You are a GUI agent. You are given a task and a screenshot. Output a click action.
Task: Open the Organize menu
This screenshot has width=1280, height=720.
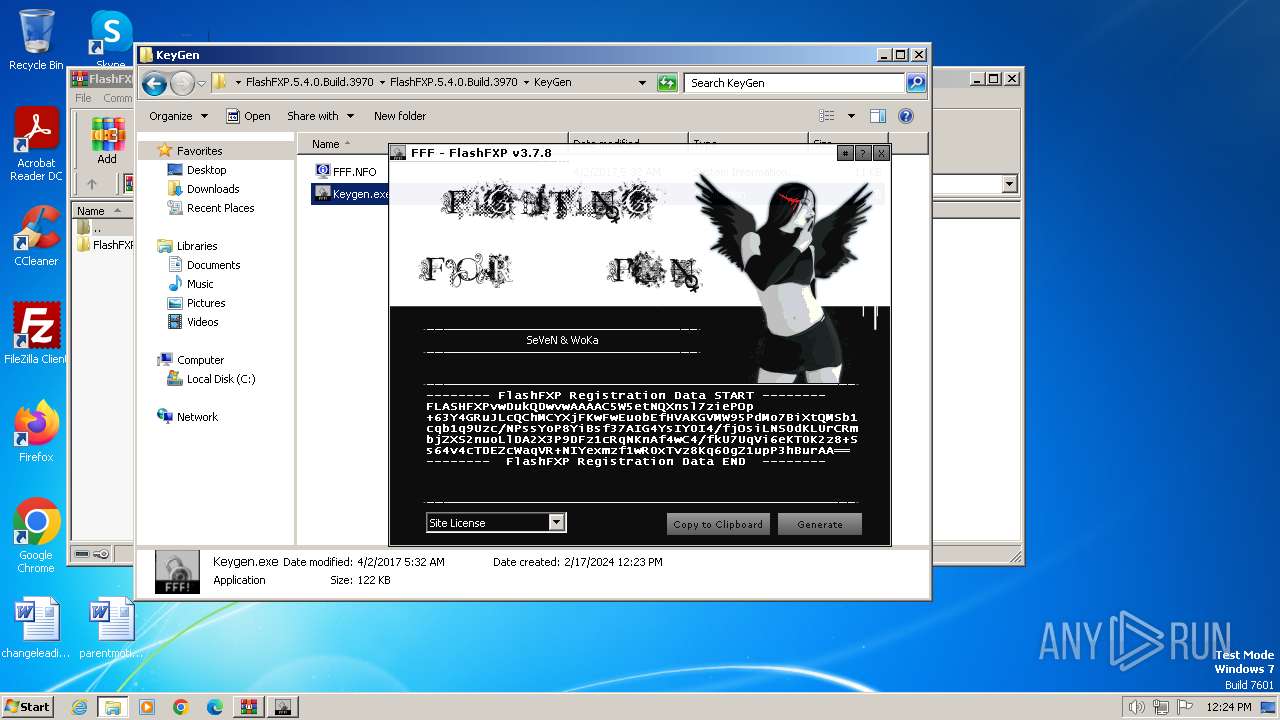coord(178,116)
